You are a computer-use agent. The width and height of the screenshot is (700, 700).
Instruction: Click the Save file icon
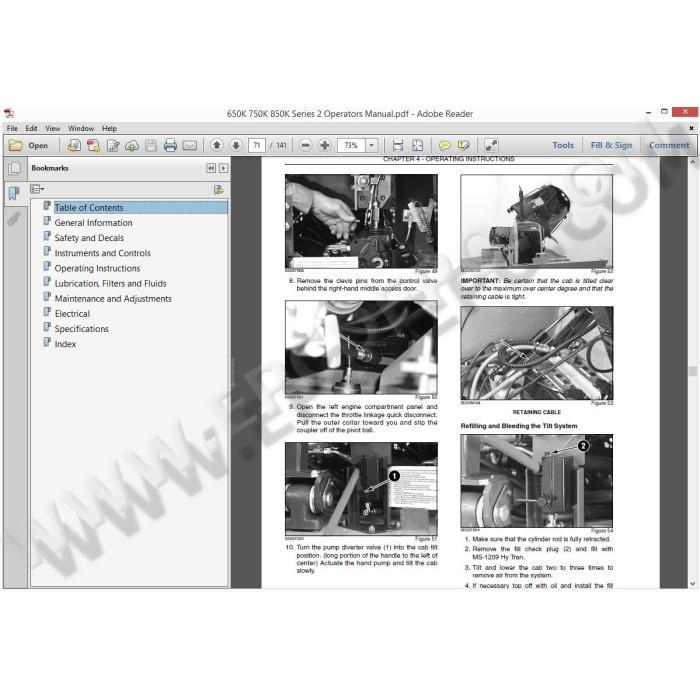tap(151, 146)
